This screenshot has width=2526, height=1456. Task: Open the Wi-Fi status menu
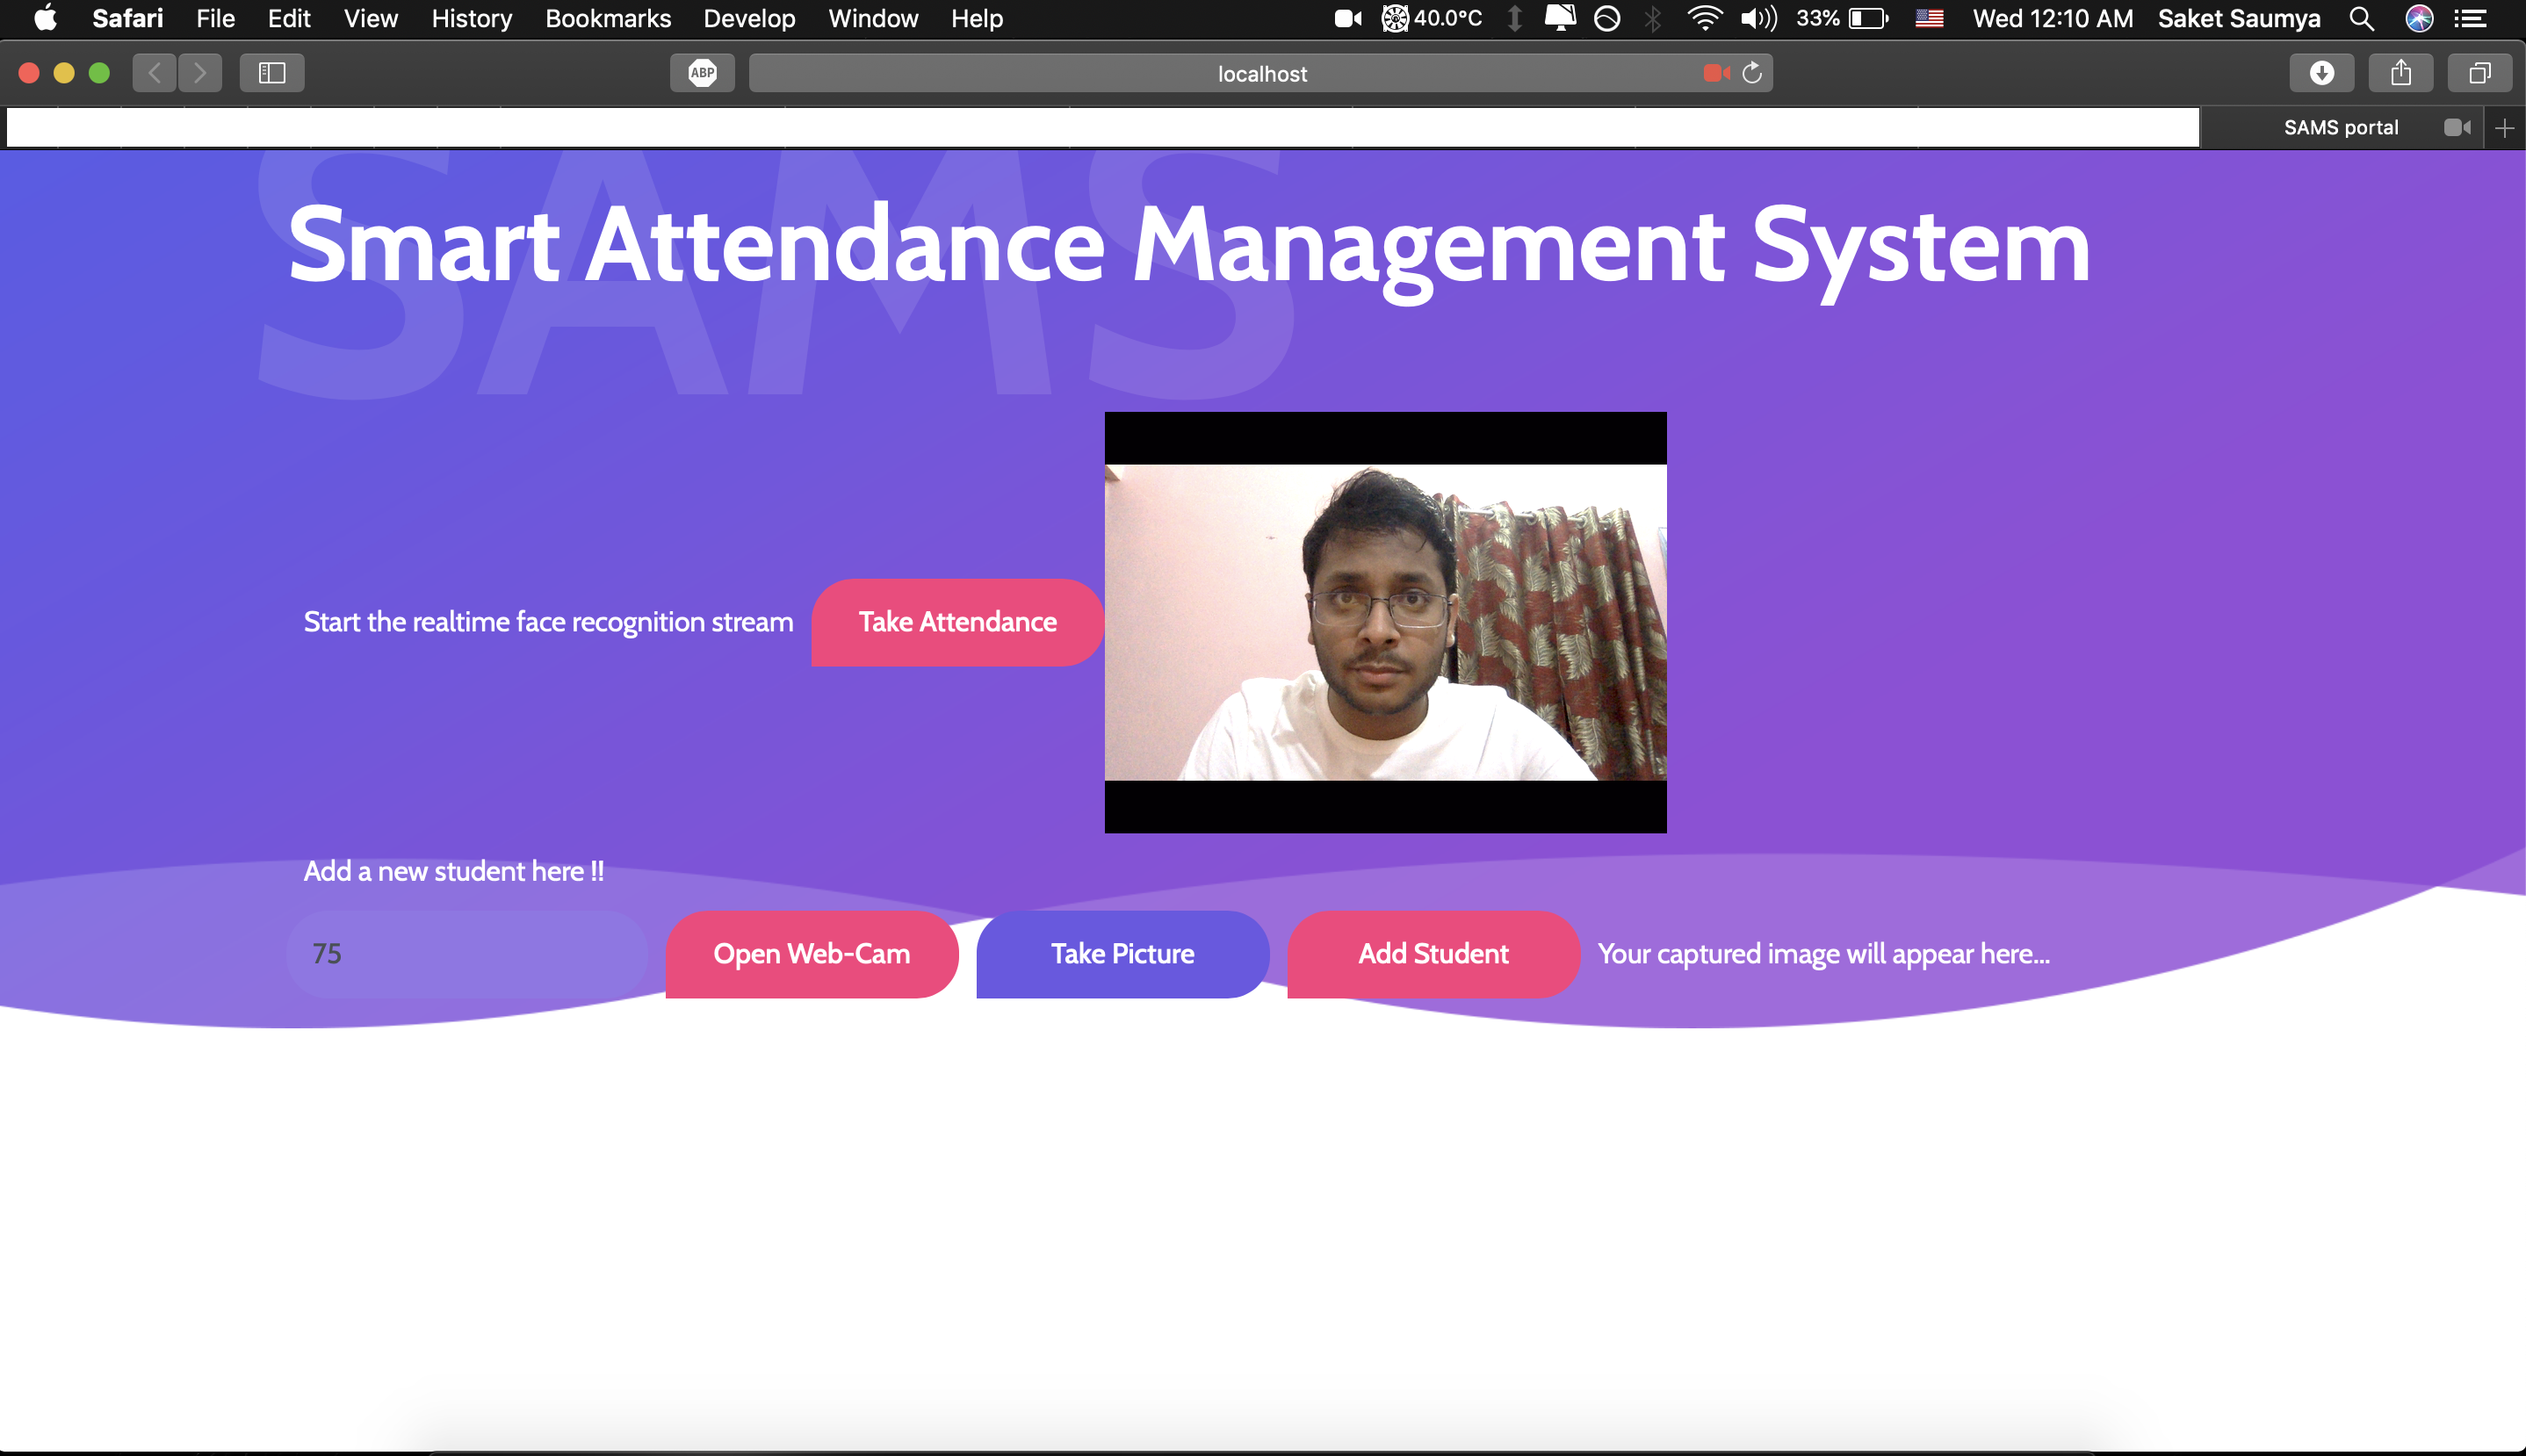point(1704,18)
